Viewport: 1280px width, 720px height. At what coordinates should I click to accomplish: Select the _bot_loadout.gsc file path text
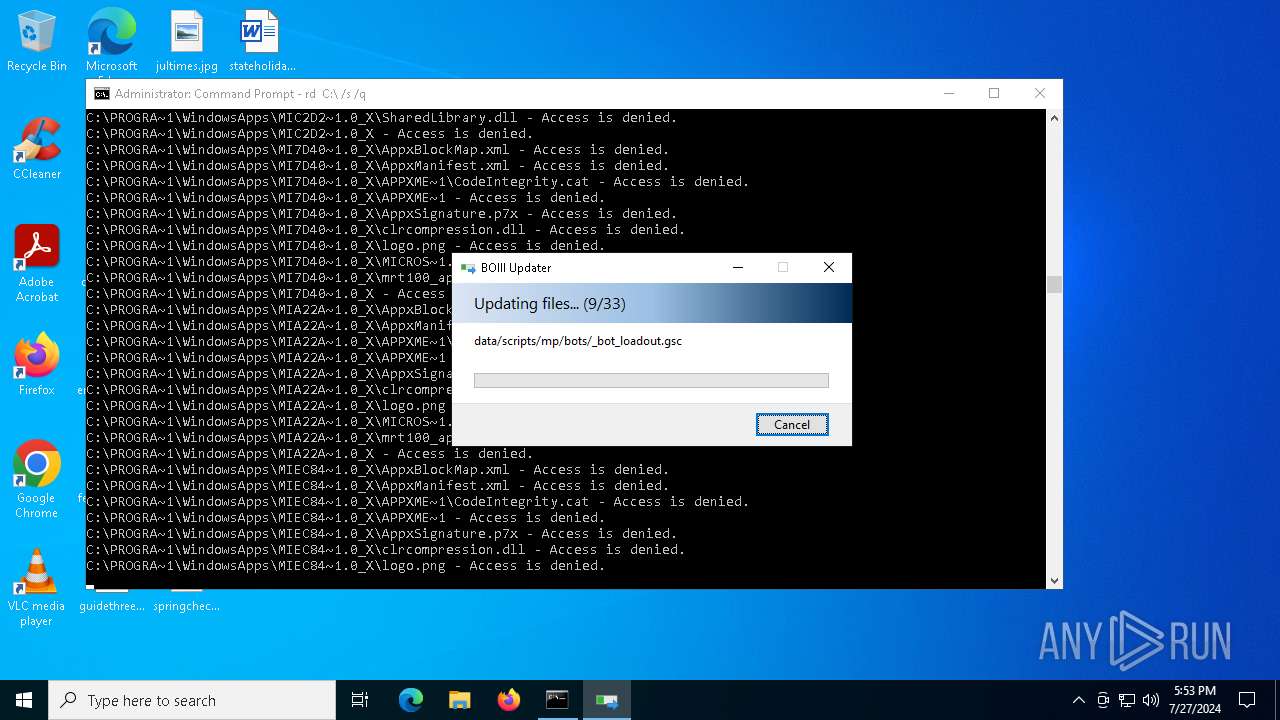pyautogui.click(x=578, y=341)
